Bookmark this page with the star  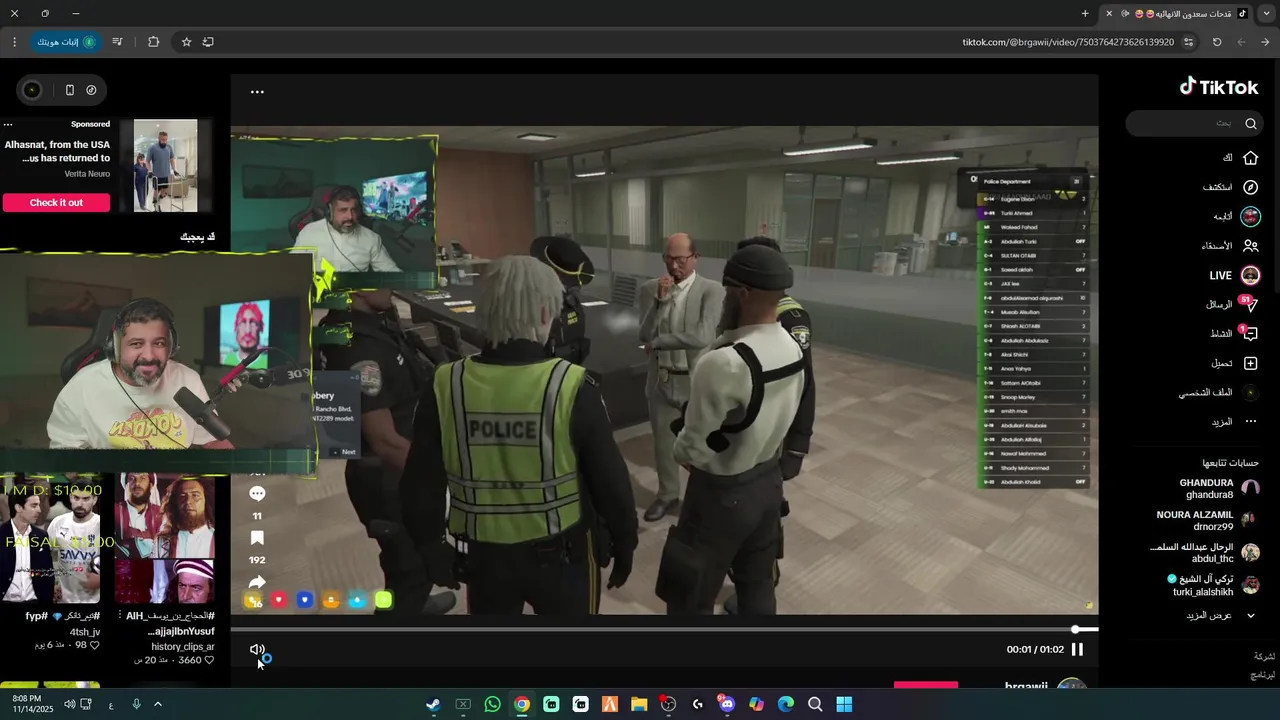point(186,42)
